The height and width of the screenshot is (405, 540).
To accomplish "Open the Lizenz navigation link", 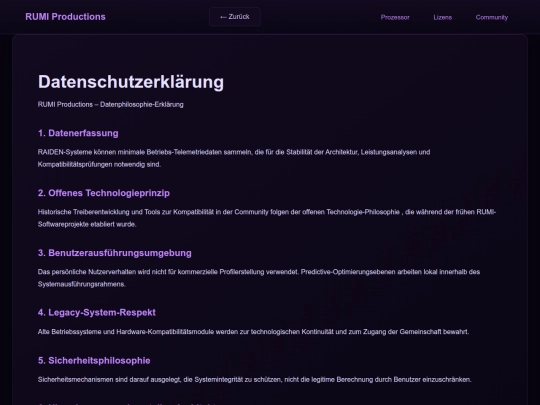I will click(x=443, y=17).
